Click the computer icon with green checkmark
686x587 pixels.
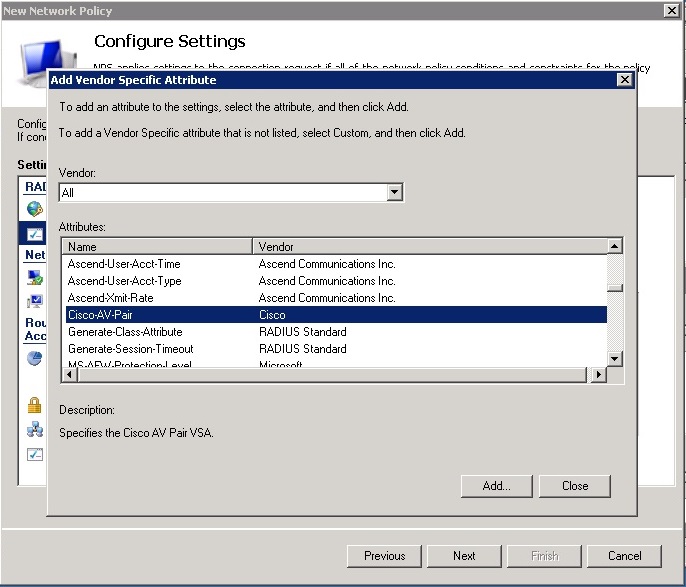[x=35, y=277]
